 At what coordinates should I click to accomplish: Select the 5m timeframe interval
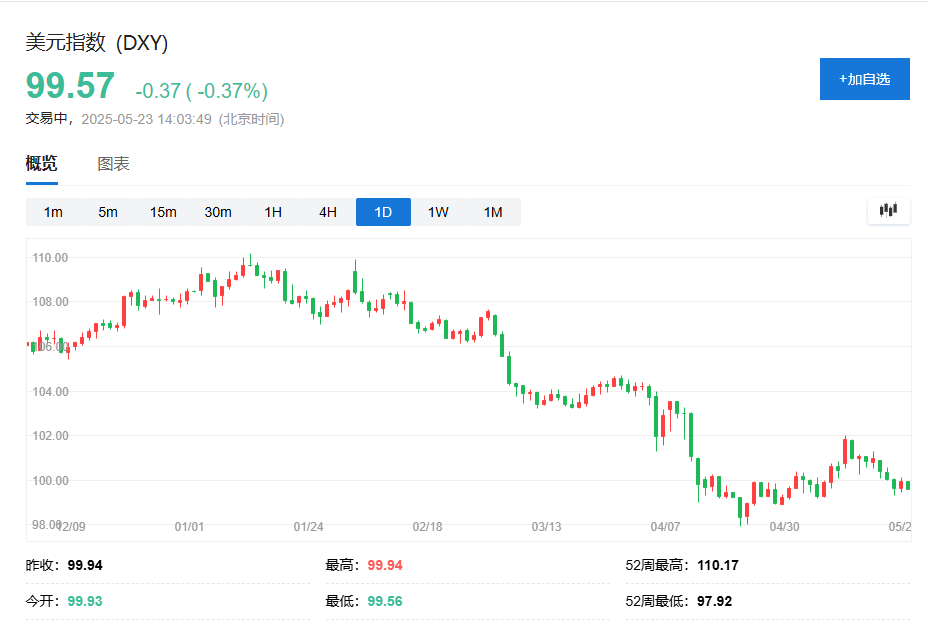click(108, 211)
